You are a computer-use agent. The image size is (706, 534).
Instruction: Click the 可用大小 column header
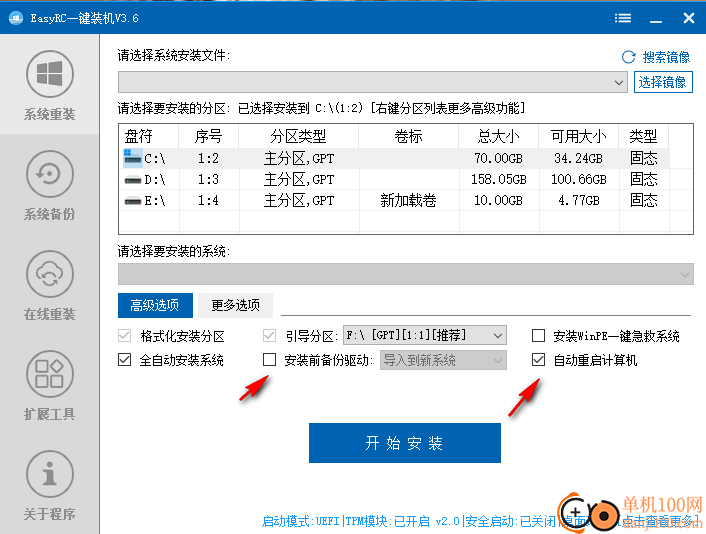pyautogui.click(x=579, y=136)
